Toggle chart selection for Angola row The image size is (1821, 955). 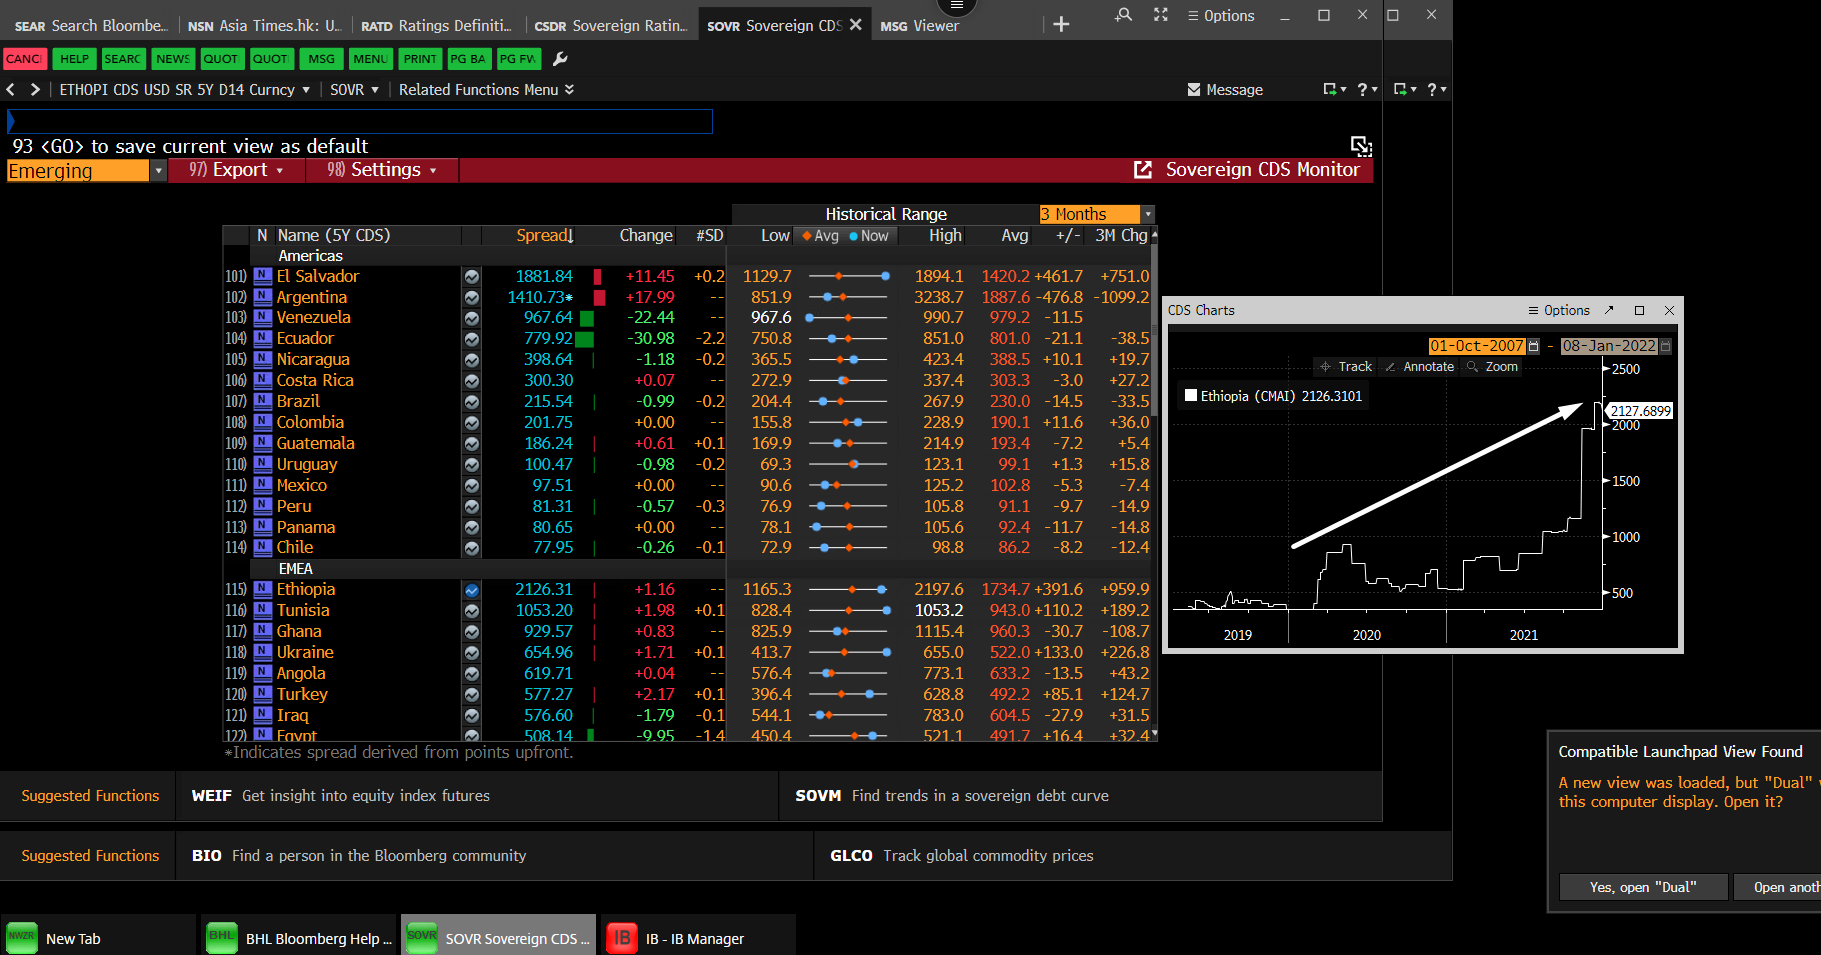472,674
